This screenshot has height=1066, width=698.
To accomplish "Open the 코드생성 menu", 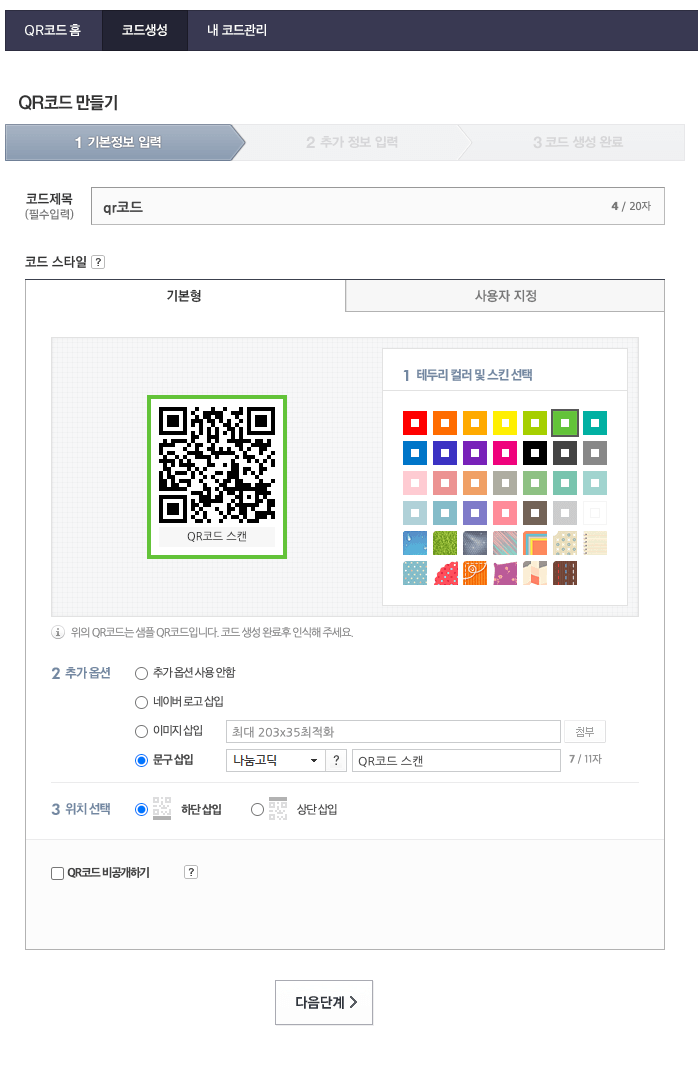I will pyautogui.click(x=145, y=30).
